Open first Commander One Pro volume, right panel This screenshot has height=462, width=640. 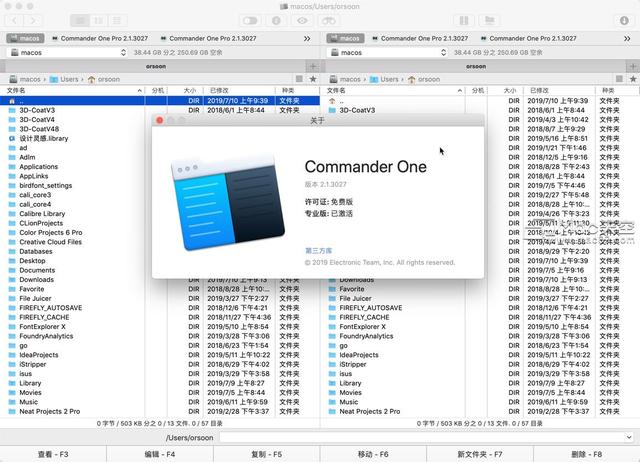[x=420, y=38]
